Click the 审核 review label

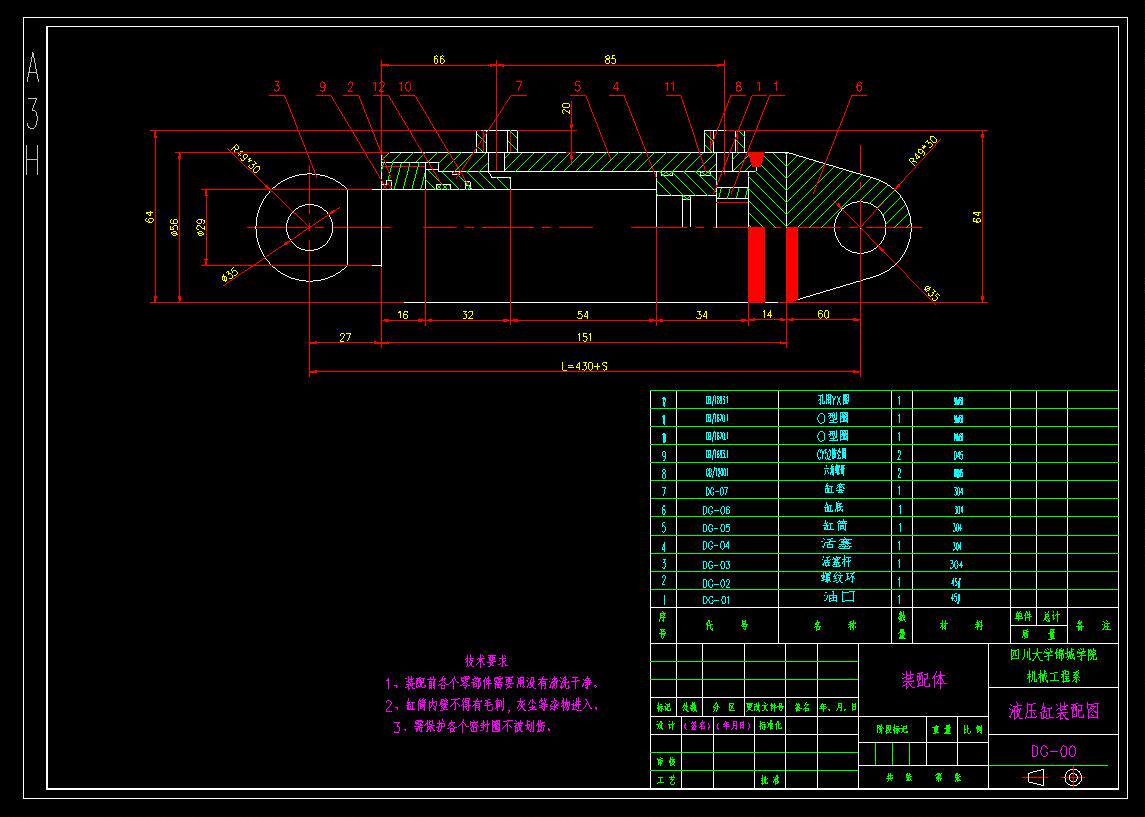tap(666, 762)
